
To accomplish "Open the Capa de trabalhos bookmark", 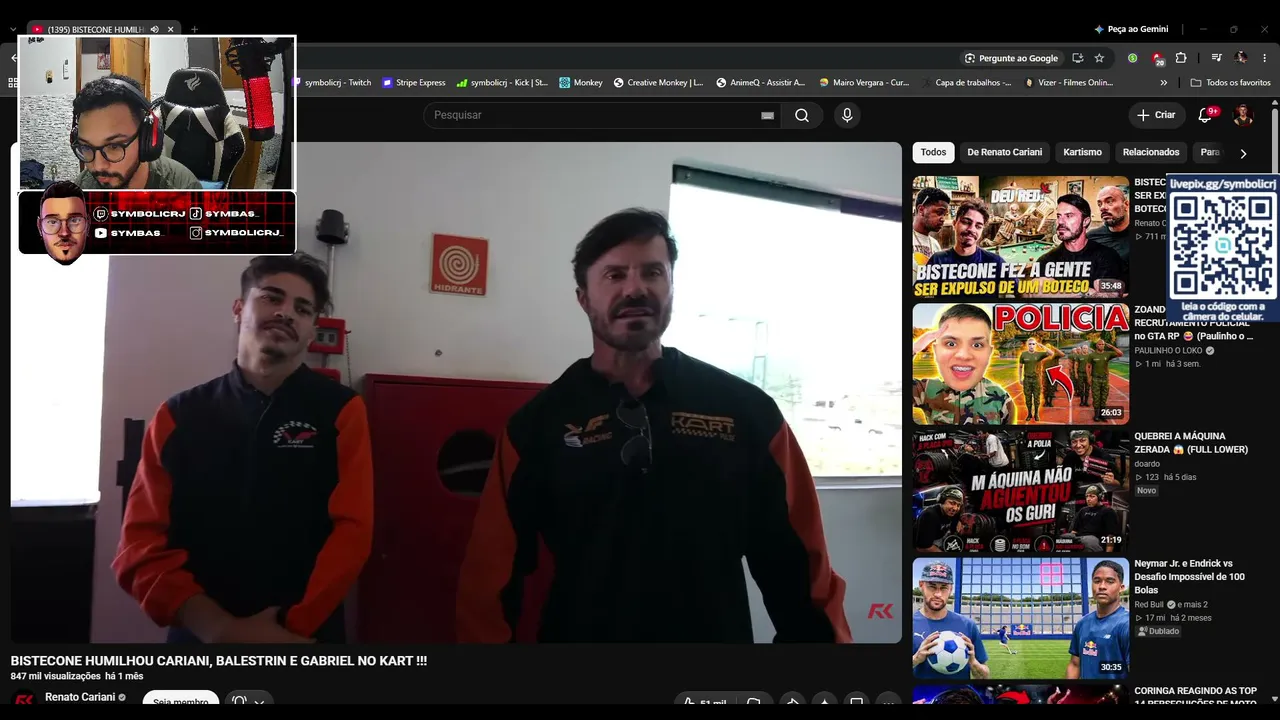I will (968, 83).
